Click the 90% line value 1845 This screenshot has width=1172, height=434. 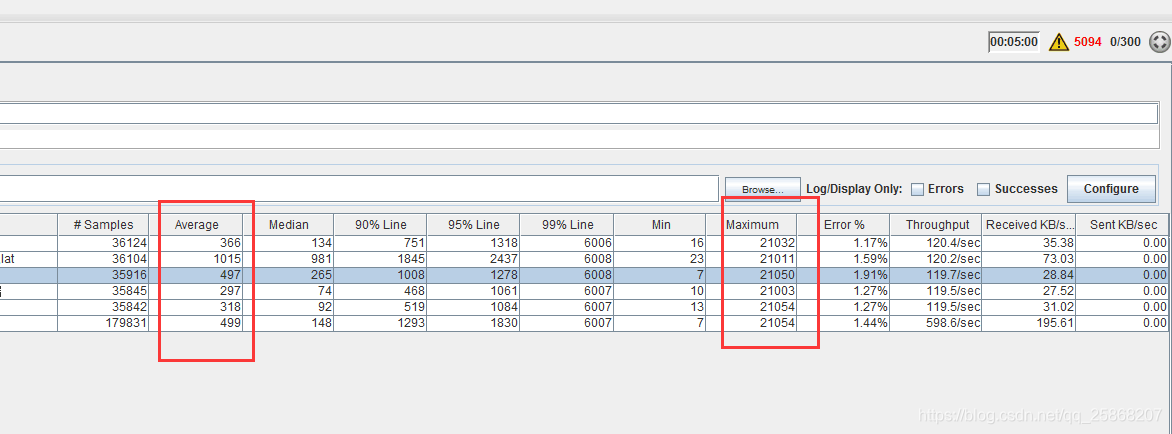coord(380,258)
